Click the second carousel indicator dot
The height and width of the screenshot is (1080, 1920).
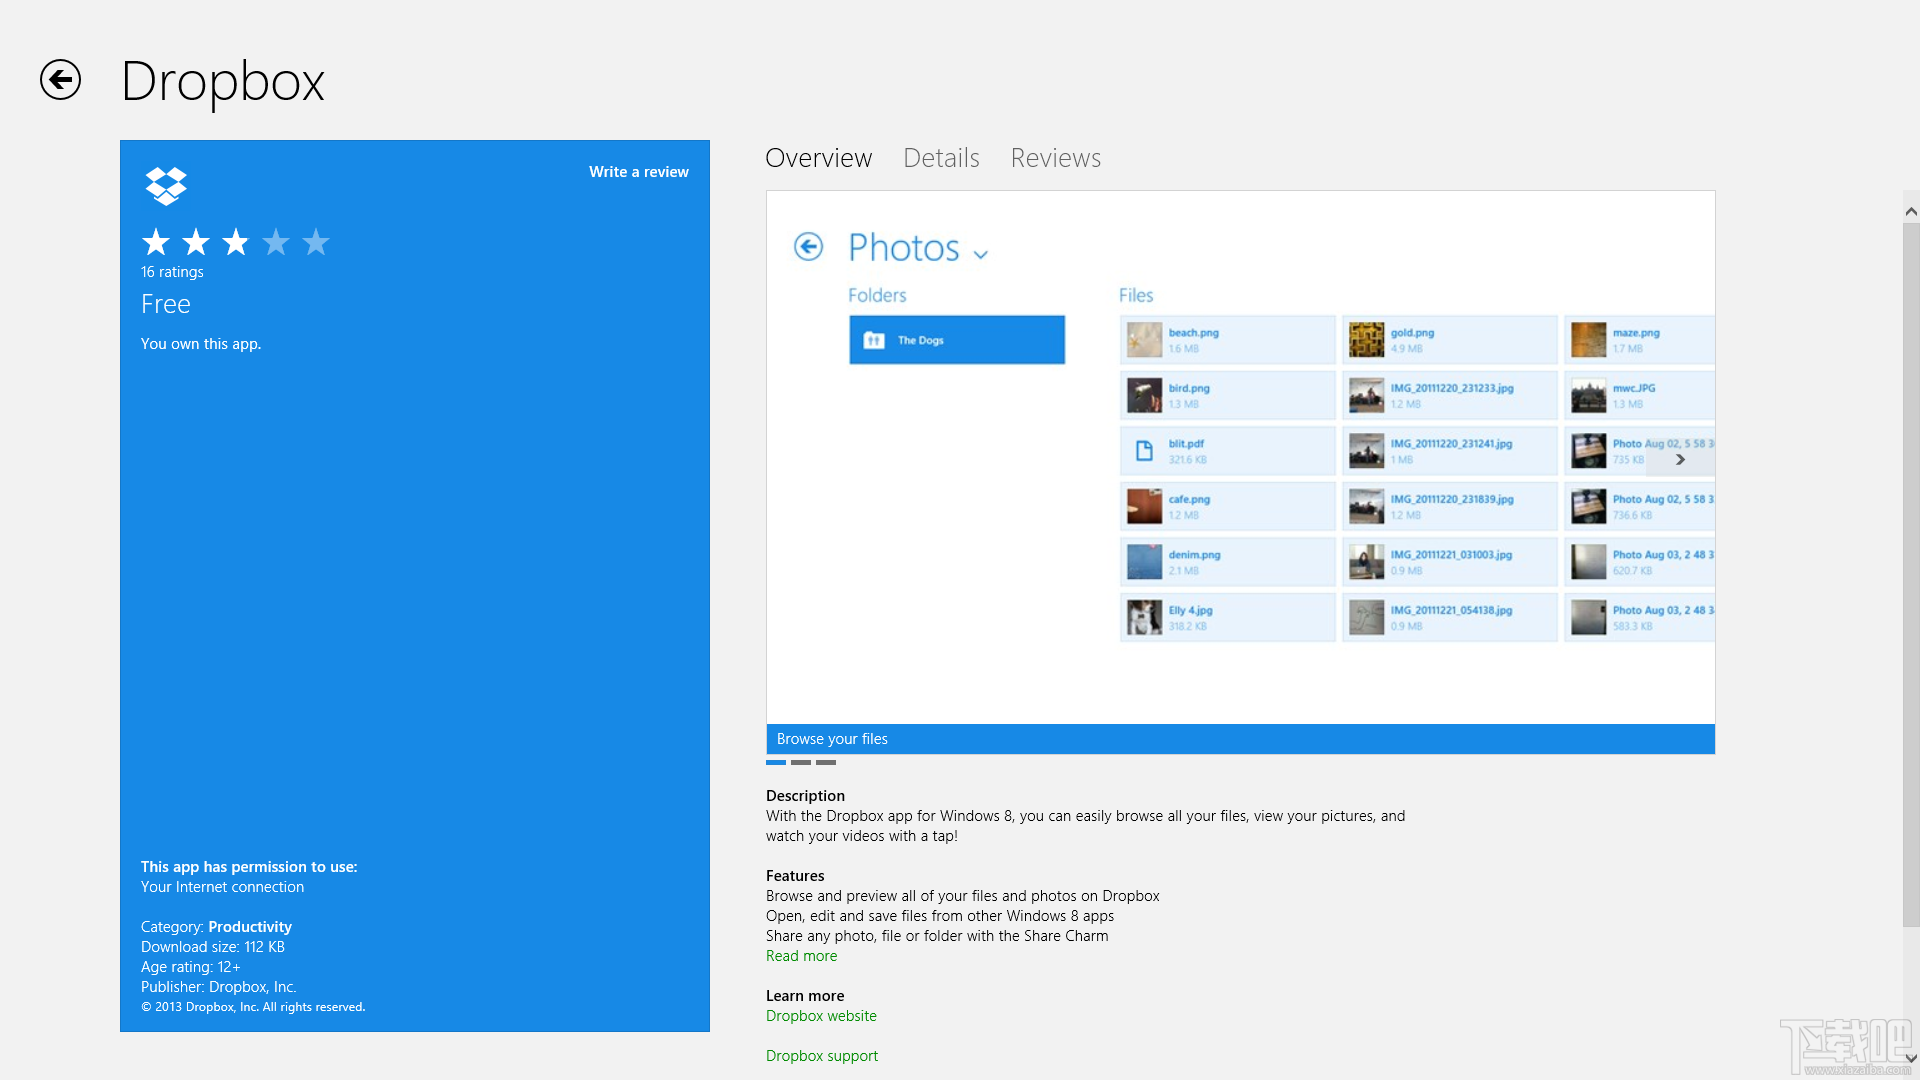coord(800,762)
